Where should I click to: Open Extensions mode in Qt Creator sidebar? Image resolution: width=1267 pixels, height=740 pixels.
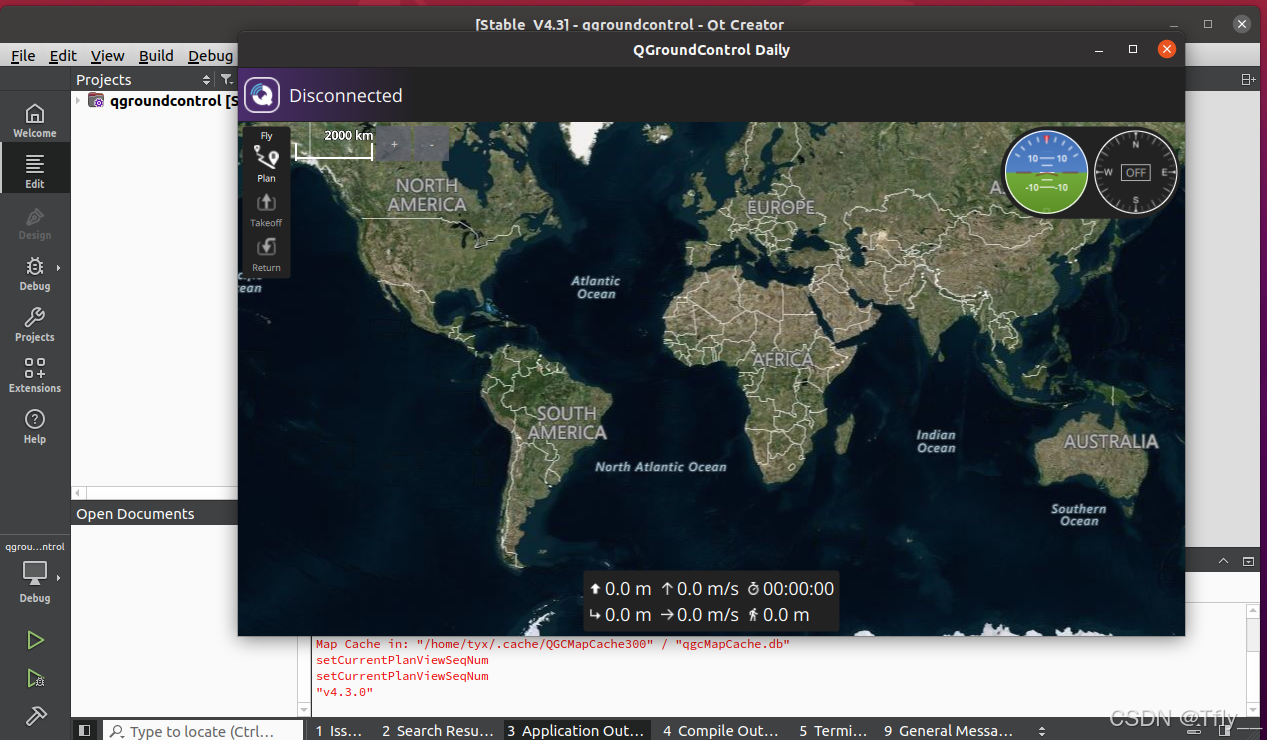35,375
